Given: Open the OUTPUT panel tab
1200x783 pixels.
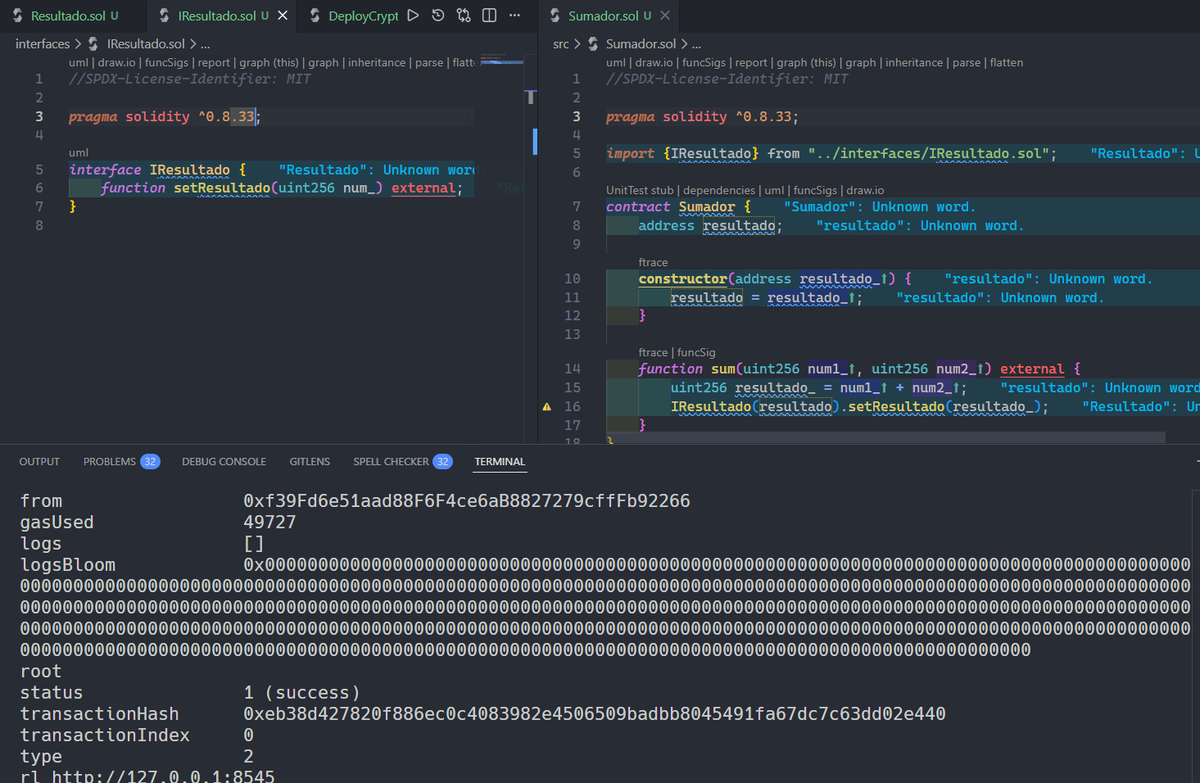Looking at the screenshot, I should click(40, 462).
